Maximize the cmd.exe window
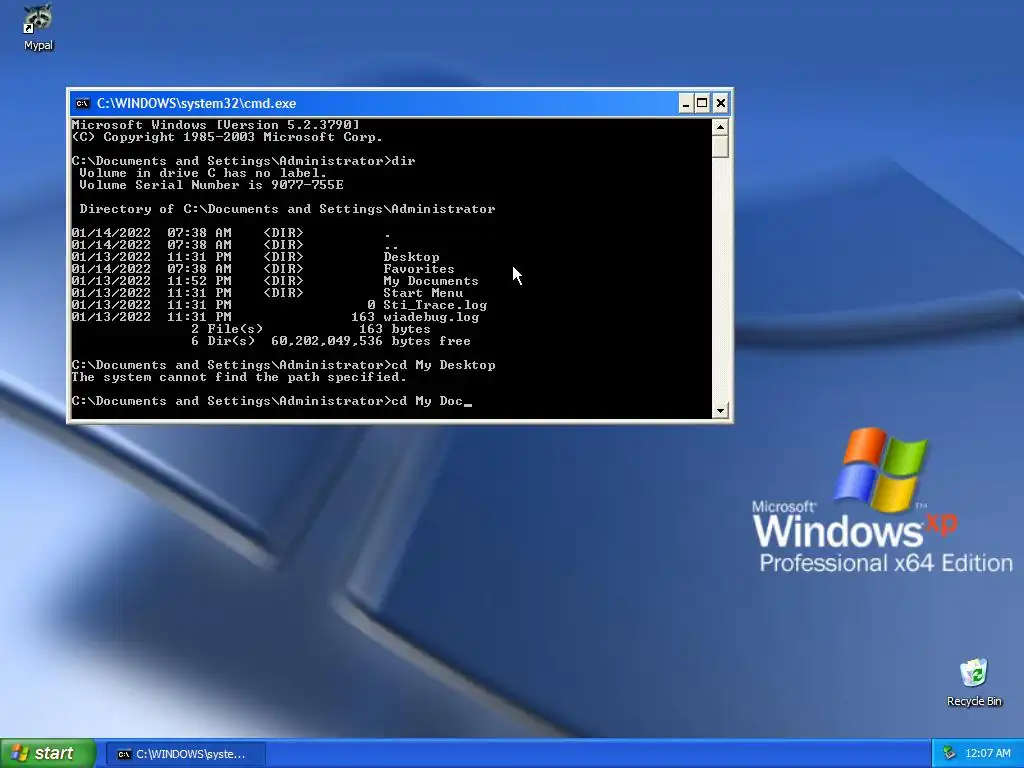The height and width of the screenshot is (768, 1024). click(702, 103)
